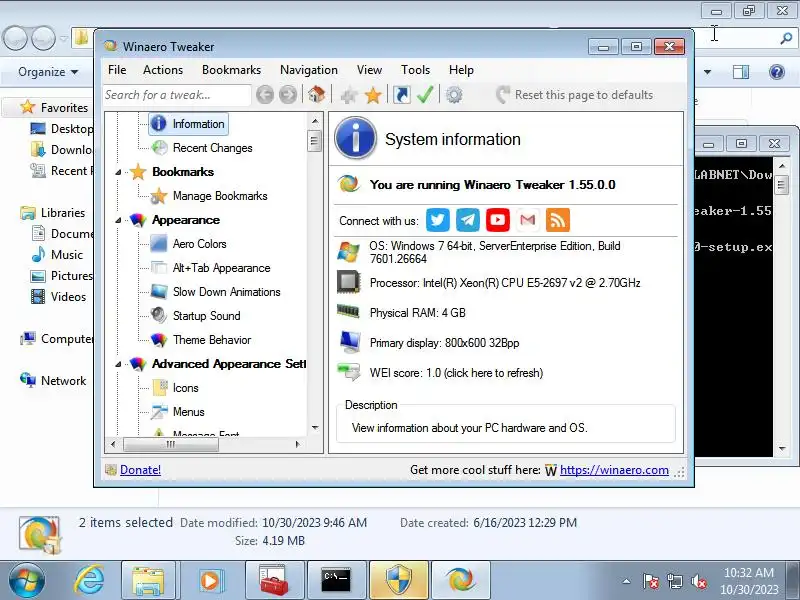Click tree vertical scrollbar down arrow
This screenshot has height=600, width=800.
pyautogui.click(x=315, y=428)
